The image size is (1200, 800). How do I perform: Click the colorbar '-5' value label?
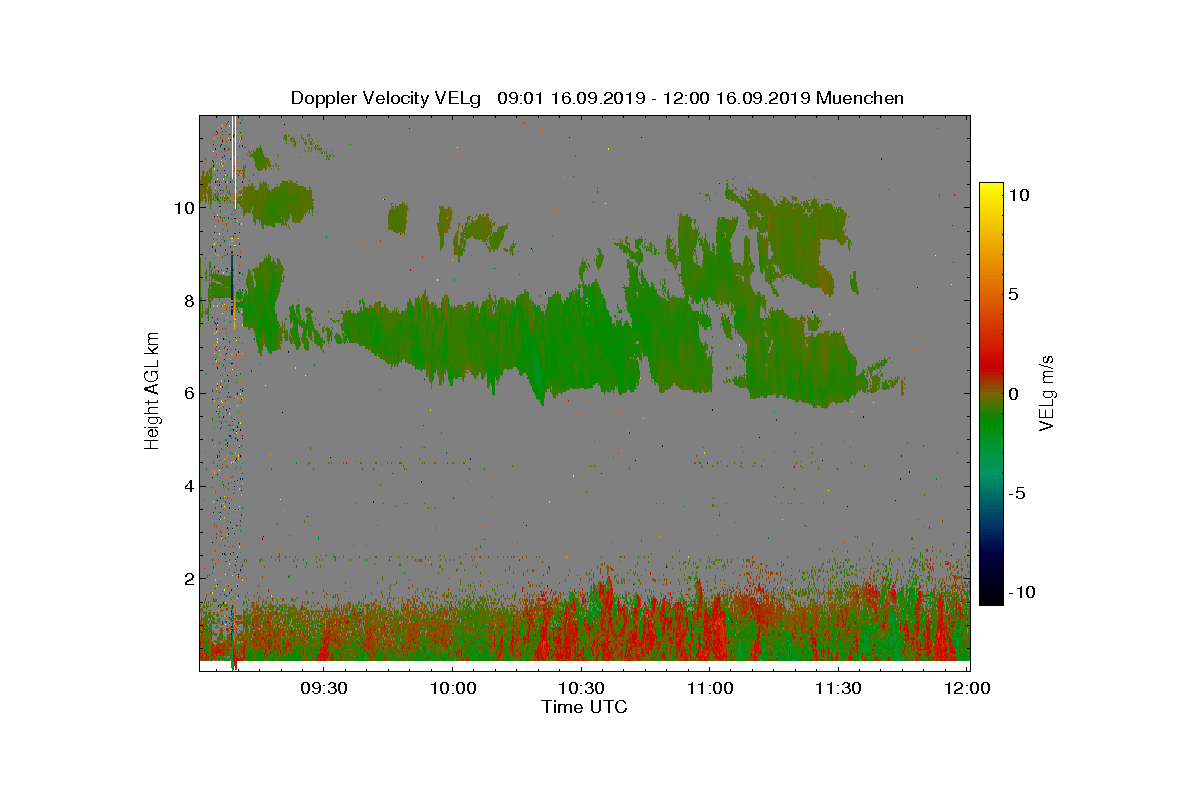1017,493
